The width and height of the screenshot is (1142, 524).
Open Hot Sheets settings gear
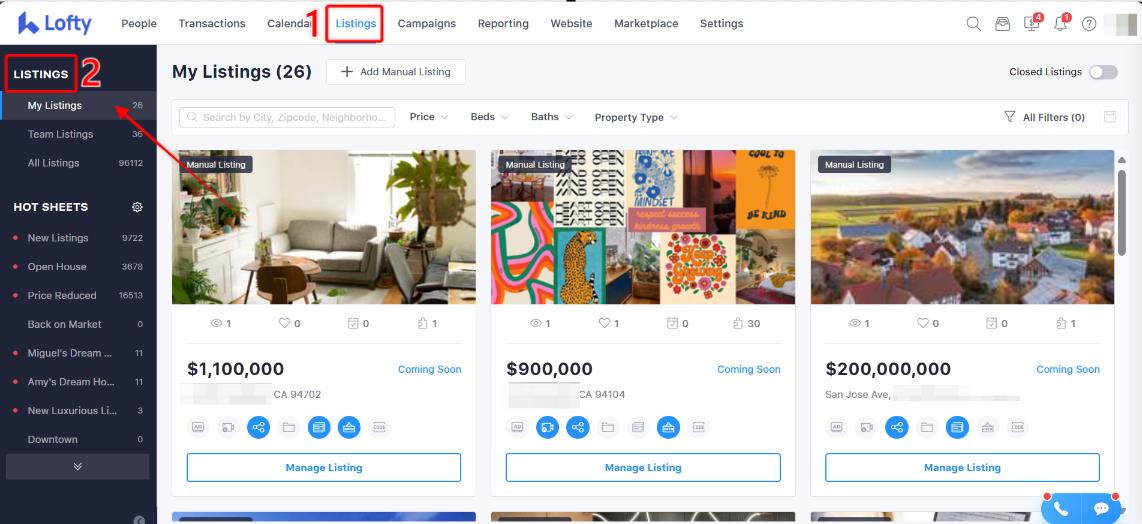[137, 207]
